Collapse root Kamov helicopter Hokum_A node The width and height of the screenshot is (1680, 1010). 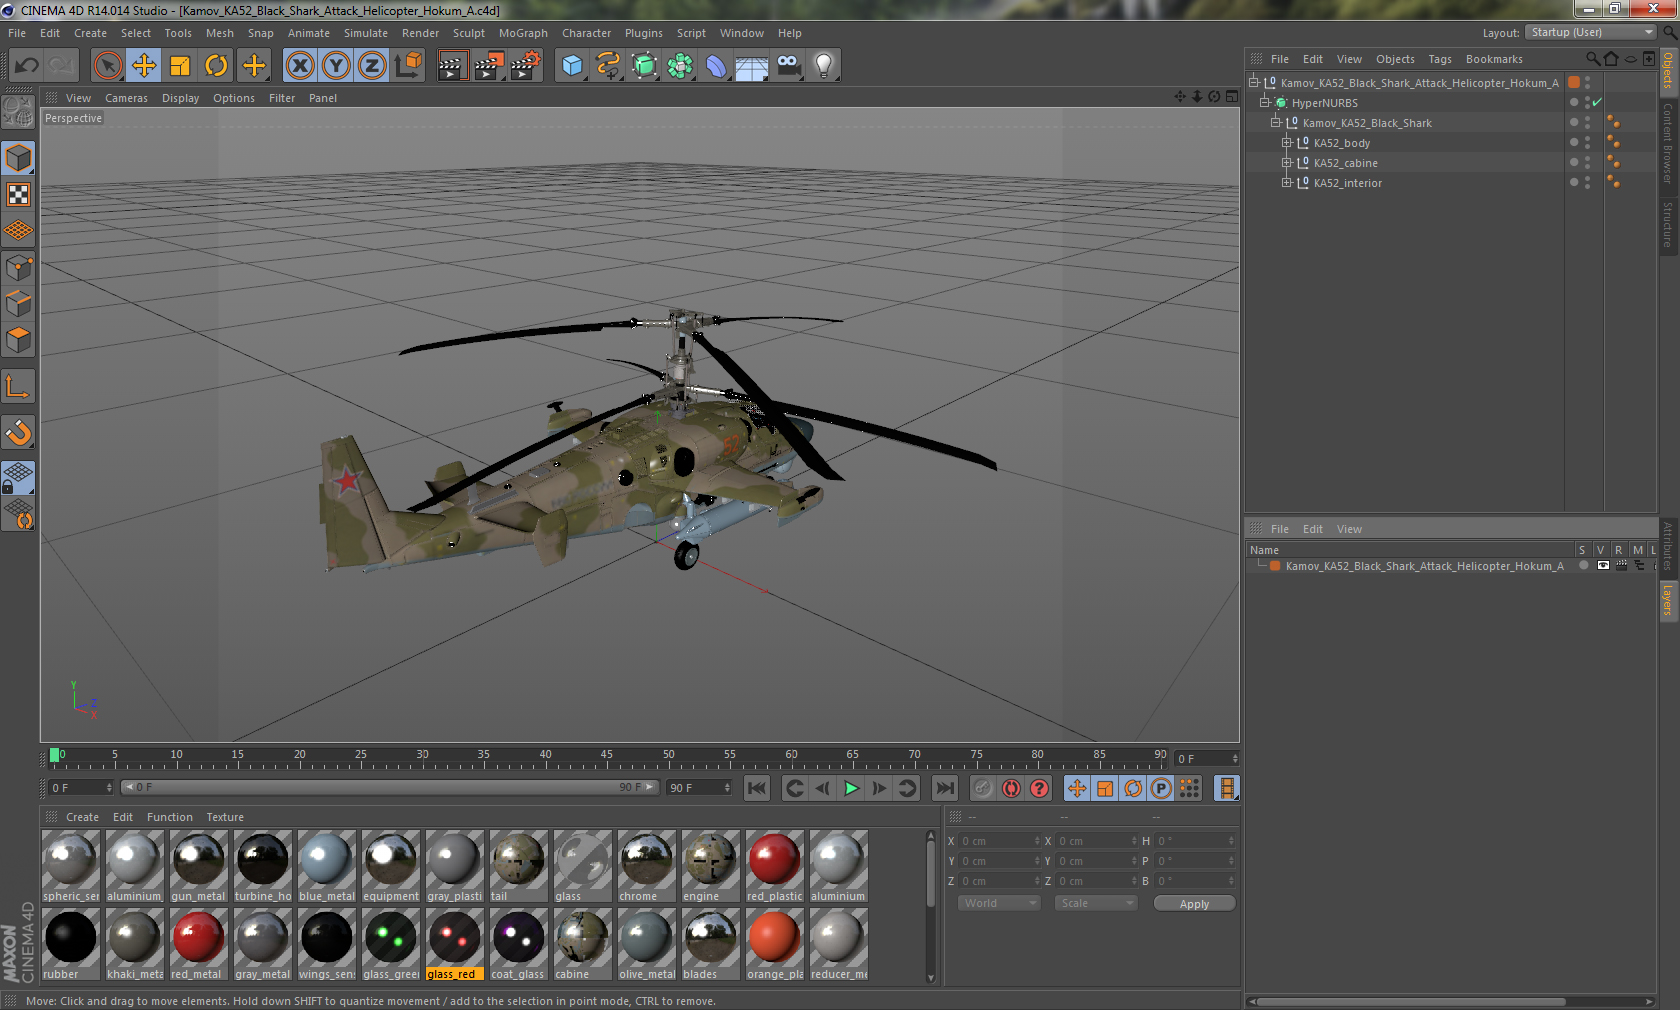coord(1254,83)
